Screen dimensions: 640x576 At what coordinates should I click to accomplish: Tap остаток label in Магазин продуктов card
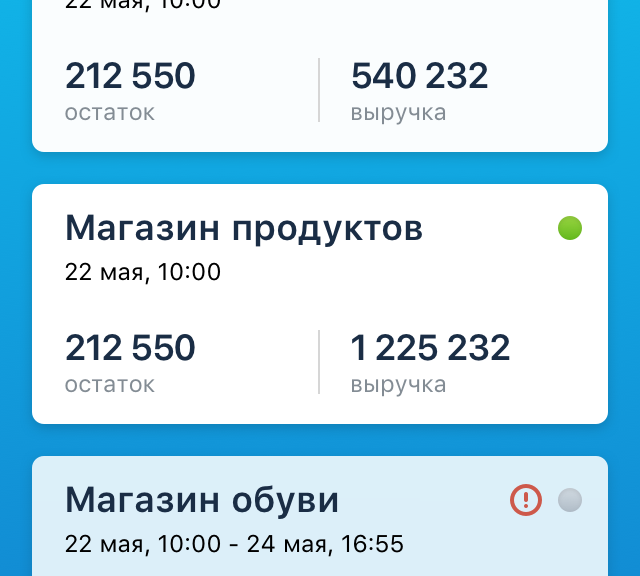[x=110, y=385]
